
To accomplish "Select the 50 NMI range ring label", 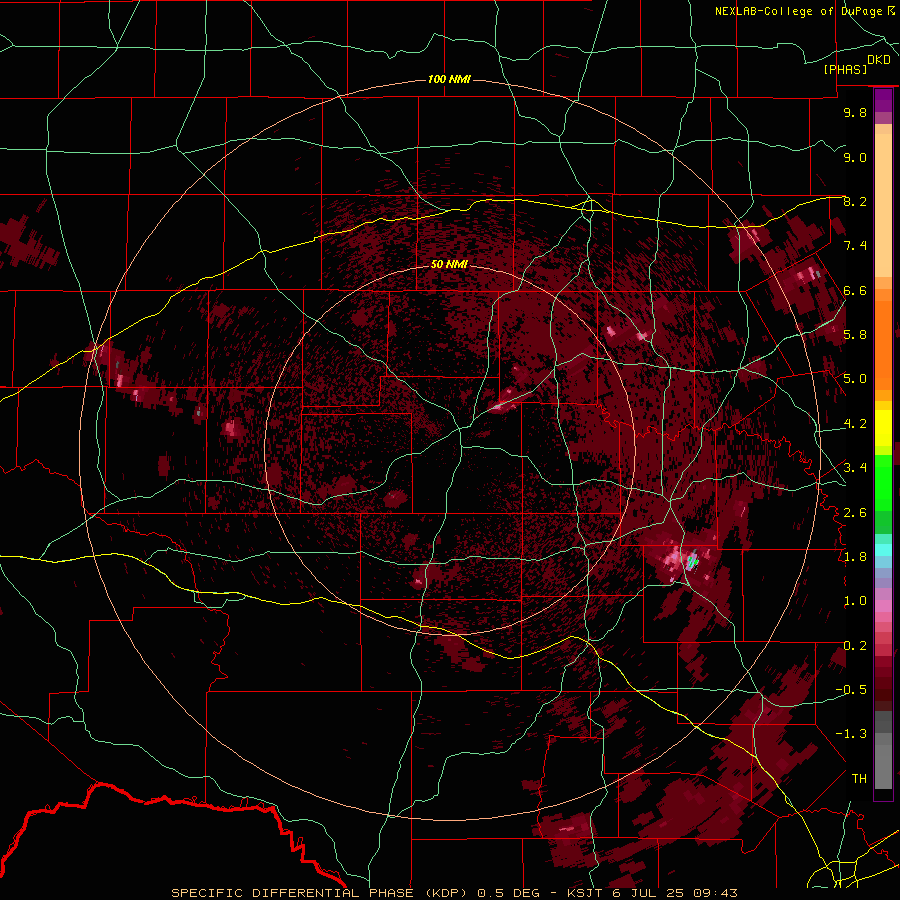I will point(449,264).
